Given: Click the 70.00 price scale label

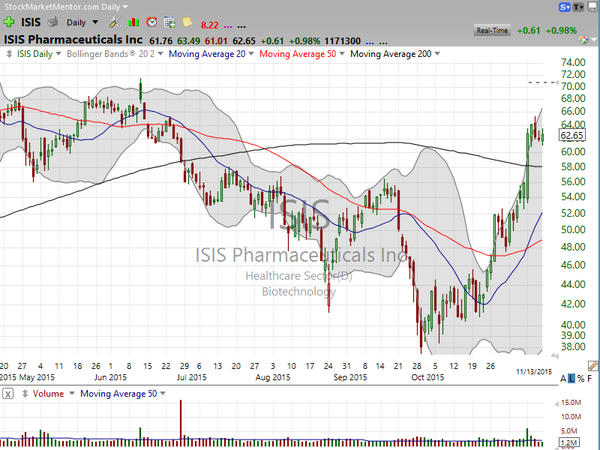Looking at the screenshot, I should click(x=573, y=86).
